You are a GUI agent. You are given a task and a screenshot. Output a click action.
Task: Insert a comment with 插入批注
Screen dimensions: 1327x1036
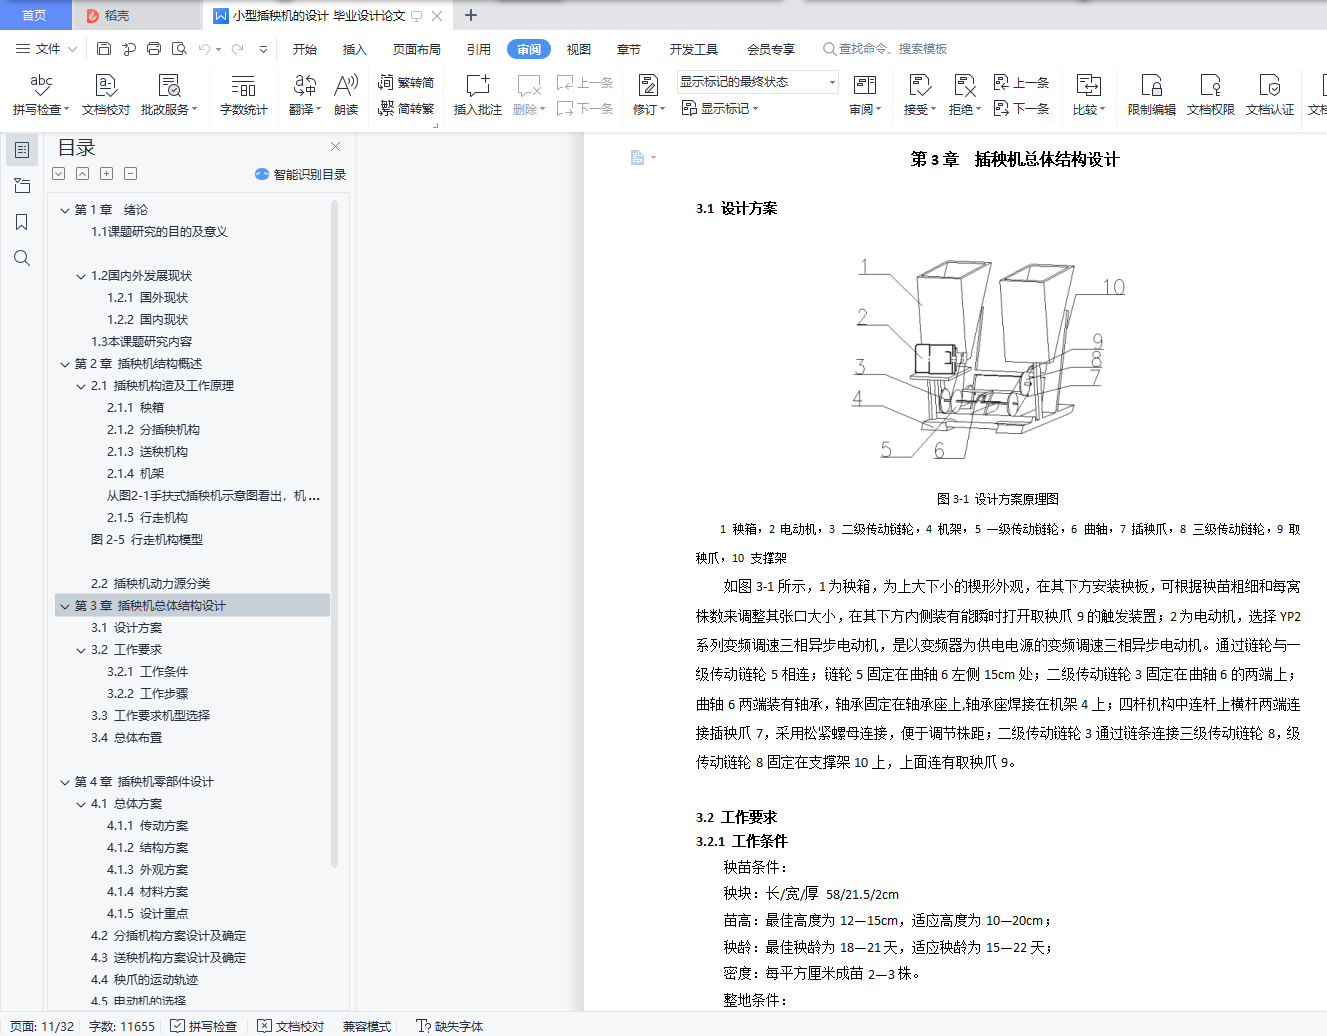coord(478,94)
